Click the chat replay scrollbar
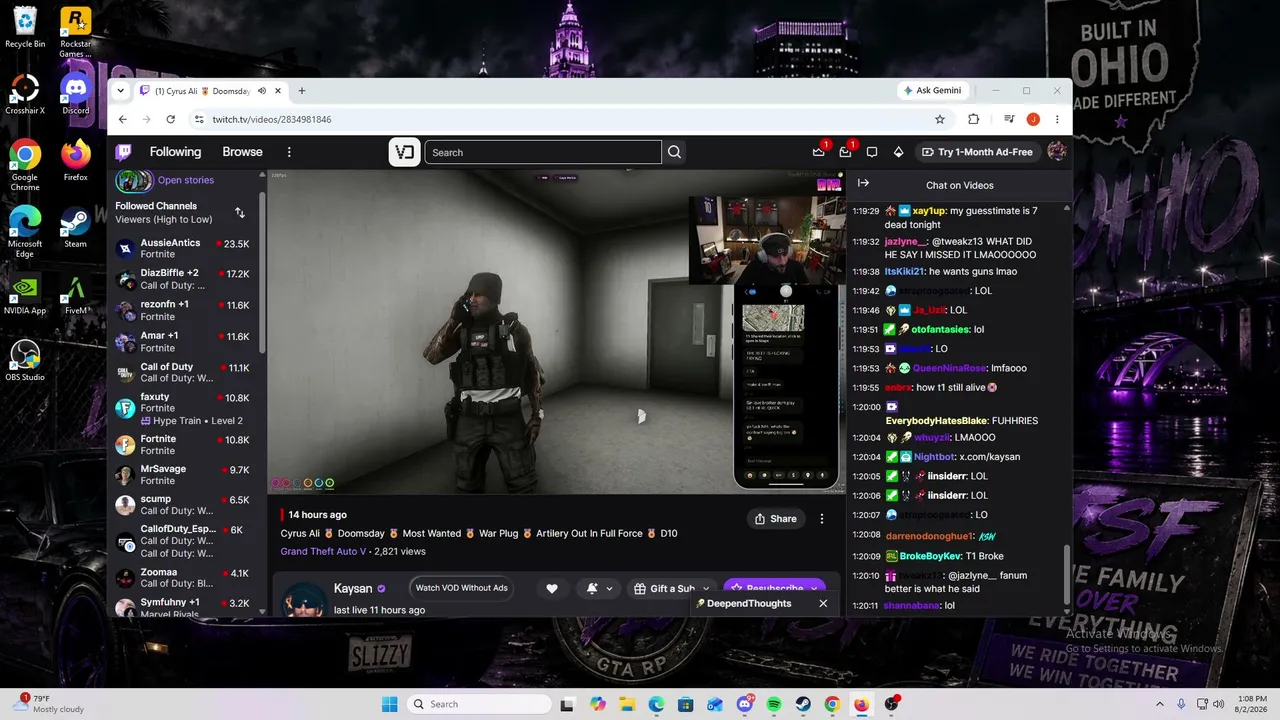The width and height of the screenshot is (1280, 720). pos(1067,573)
